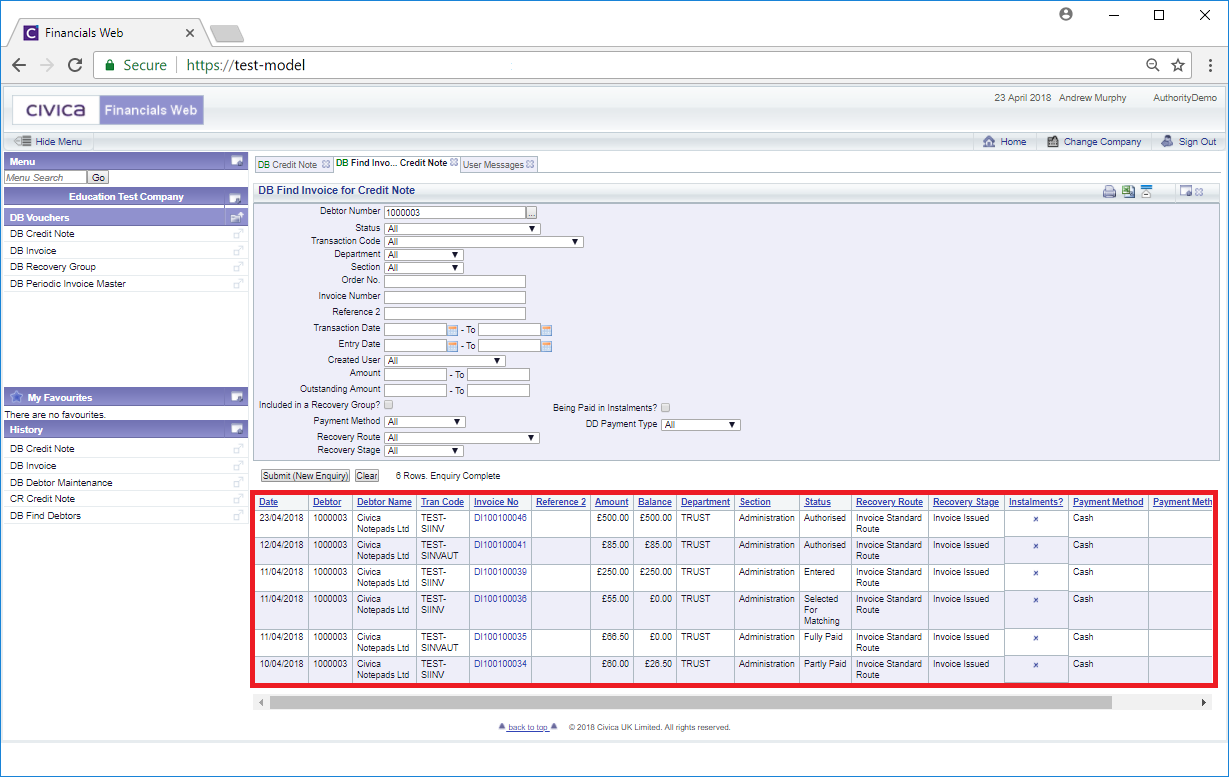Collapse the History panel icon
1230x777 pixels.
237,429
